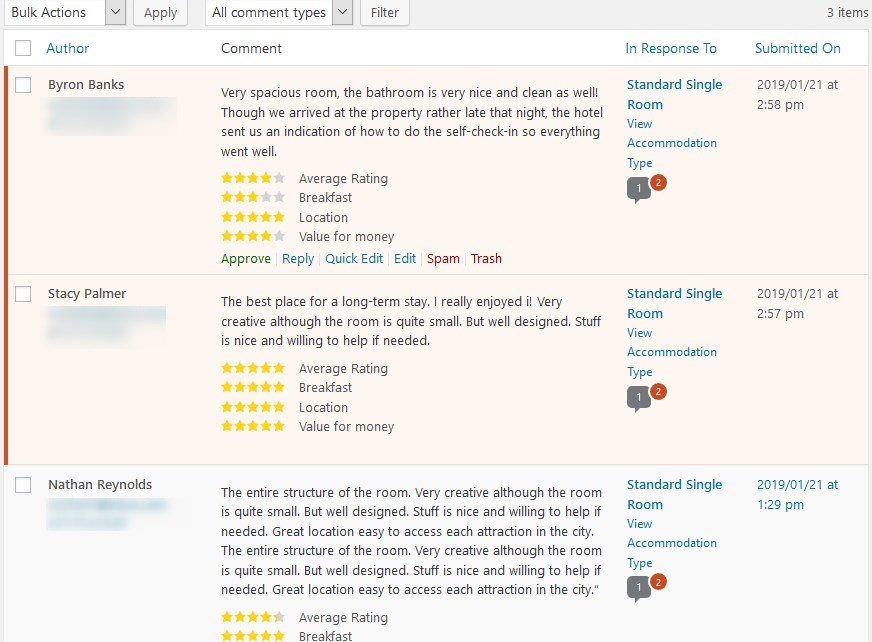The width and height of the screenshot is (872, 642).
Task: Sort by Submitted On column header
Action: (797, 48)
